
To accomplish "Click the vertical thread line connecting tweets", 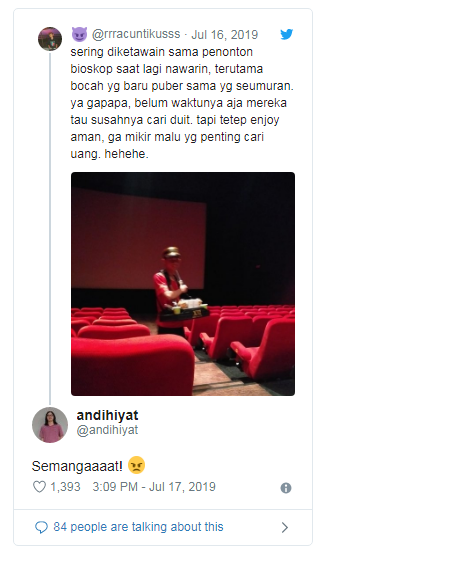I will 50,229.
